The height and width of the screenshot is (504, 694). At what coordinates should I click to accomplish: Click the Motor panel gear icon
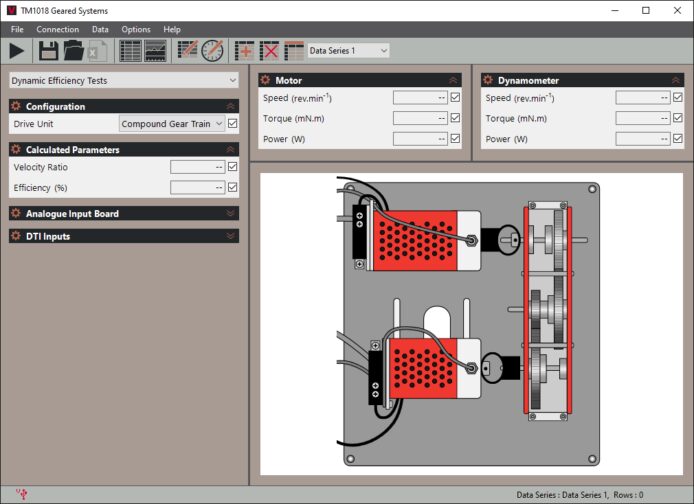point(265,80)
